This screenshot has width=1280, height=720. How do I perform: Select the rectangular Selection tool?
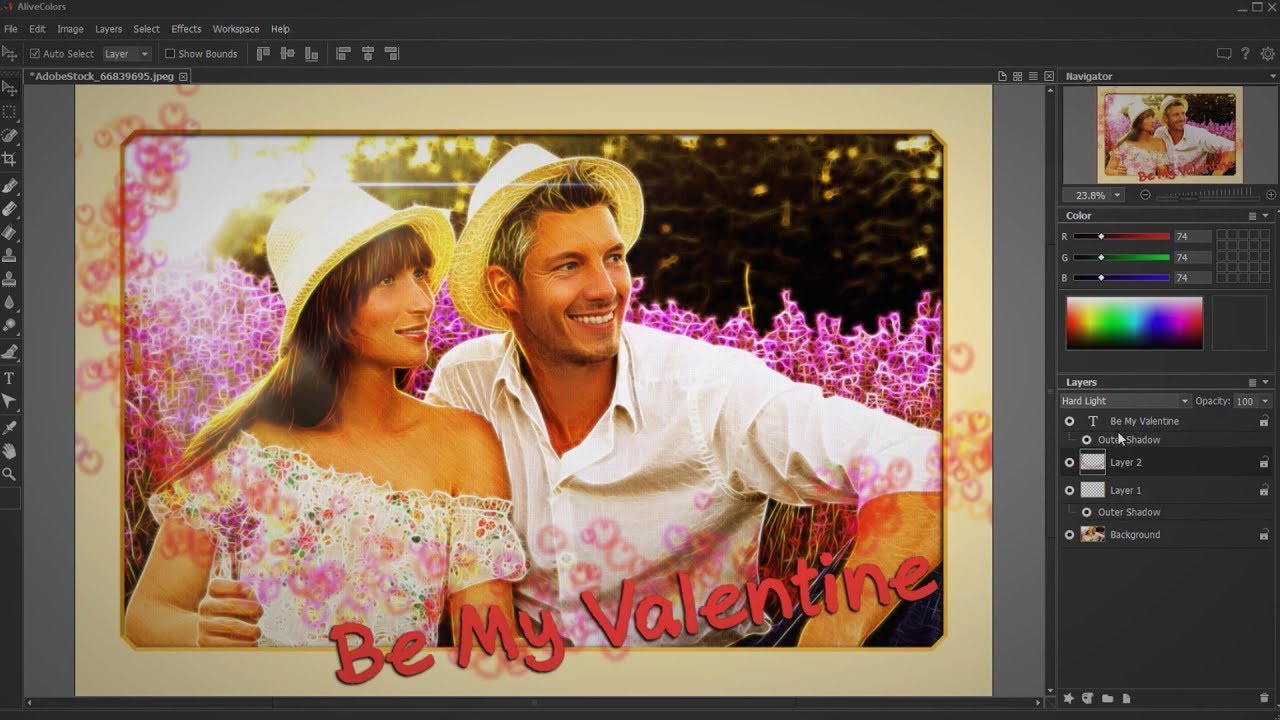pyautogui.click(x=9, y=112)
